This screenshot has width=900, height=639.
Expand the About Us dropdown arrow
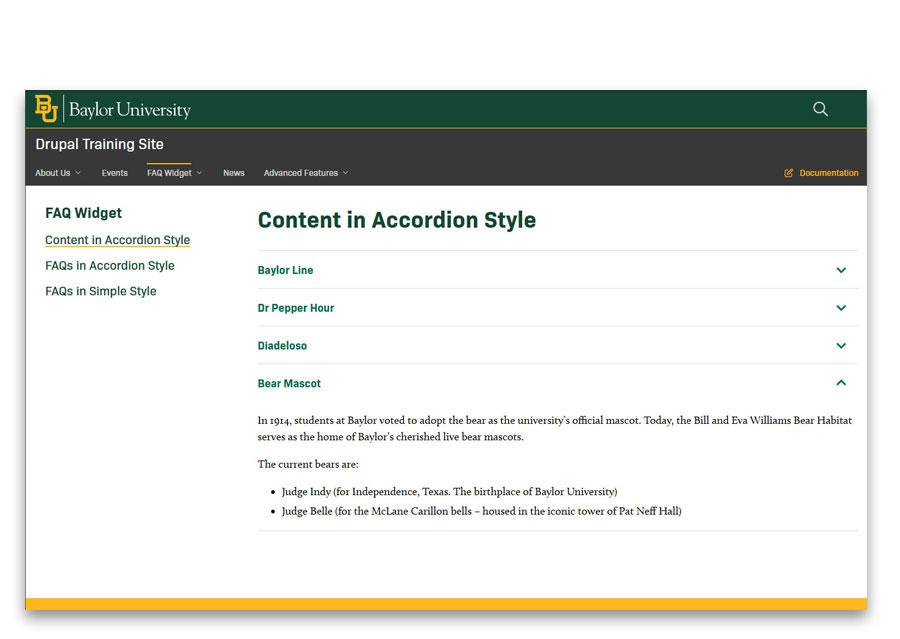coord(78,173)
